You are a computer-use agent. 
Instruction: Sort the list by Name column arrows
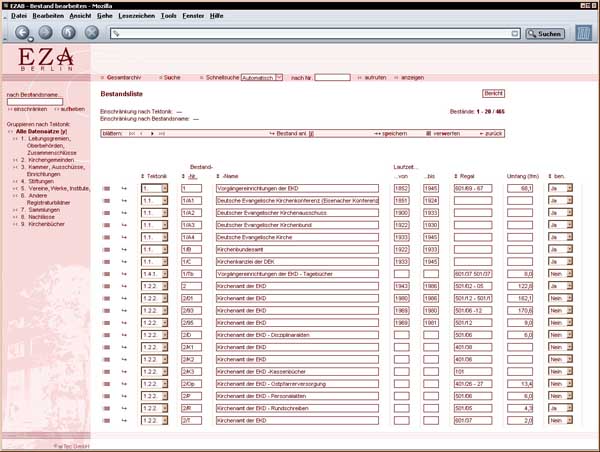(218, 176)
